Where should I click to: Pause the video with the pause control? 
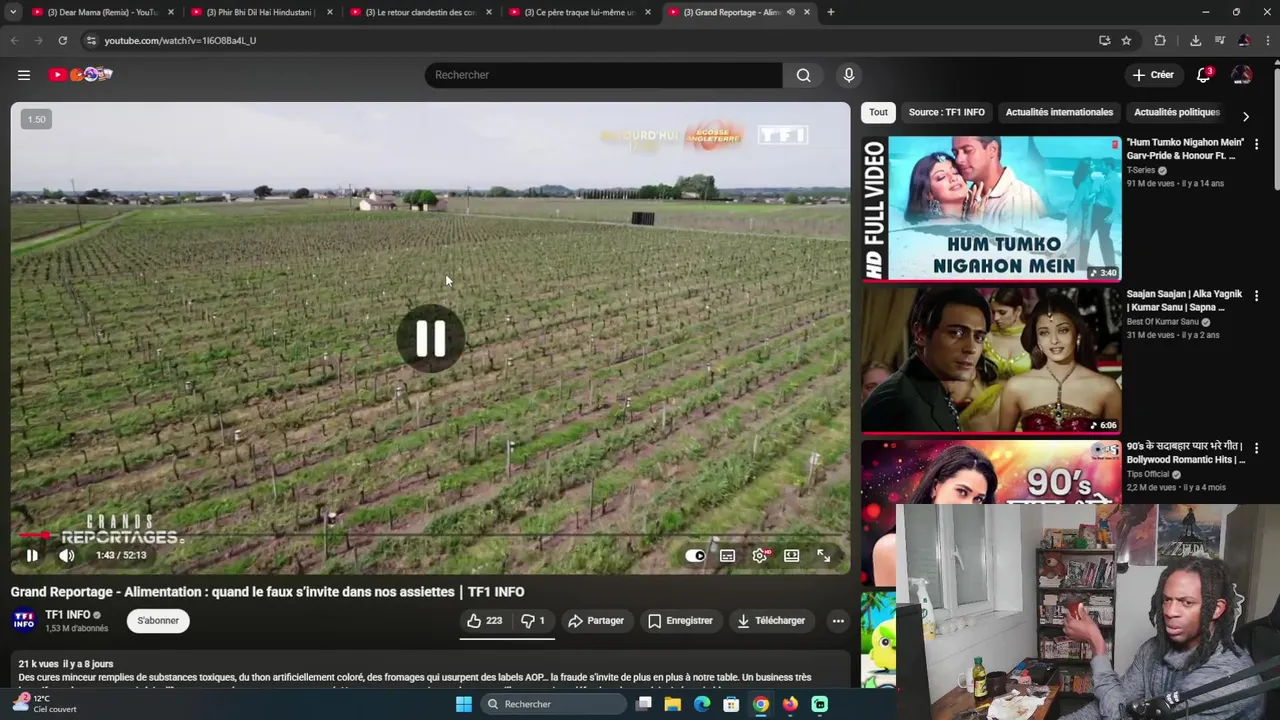(32, 556)
